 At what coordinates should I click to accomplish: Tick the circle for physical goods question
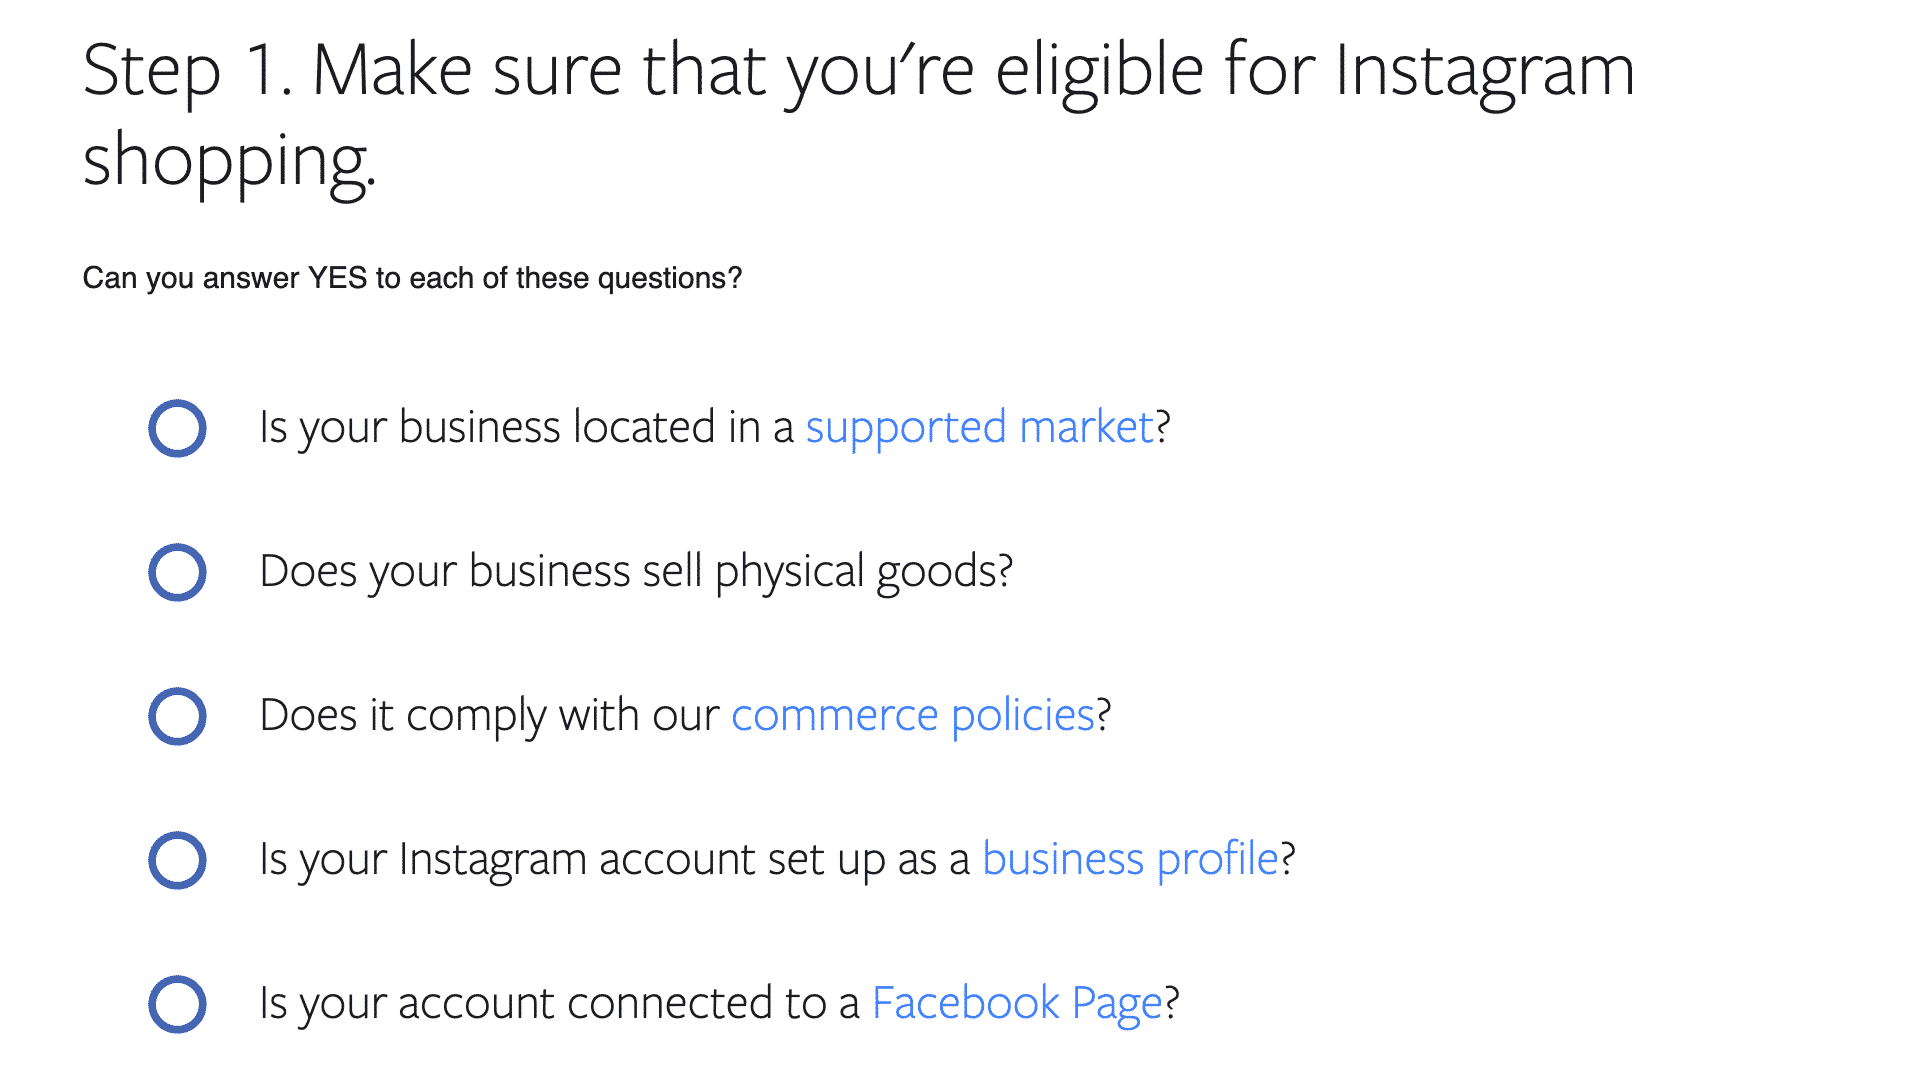(x=177, y=573)
